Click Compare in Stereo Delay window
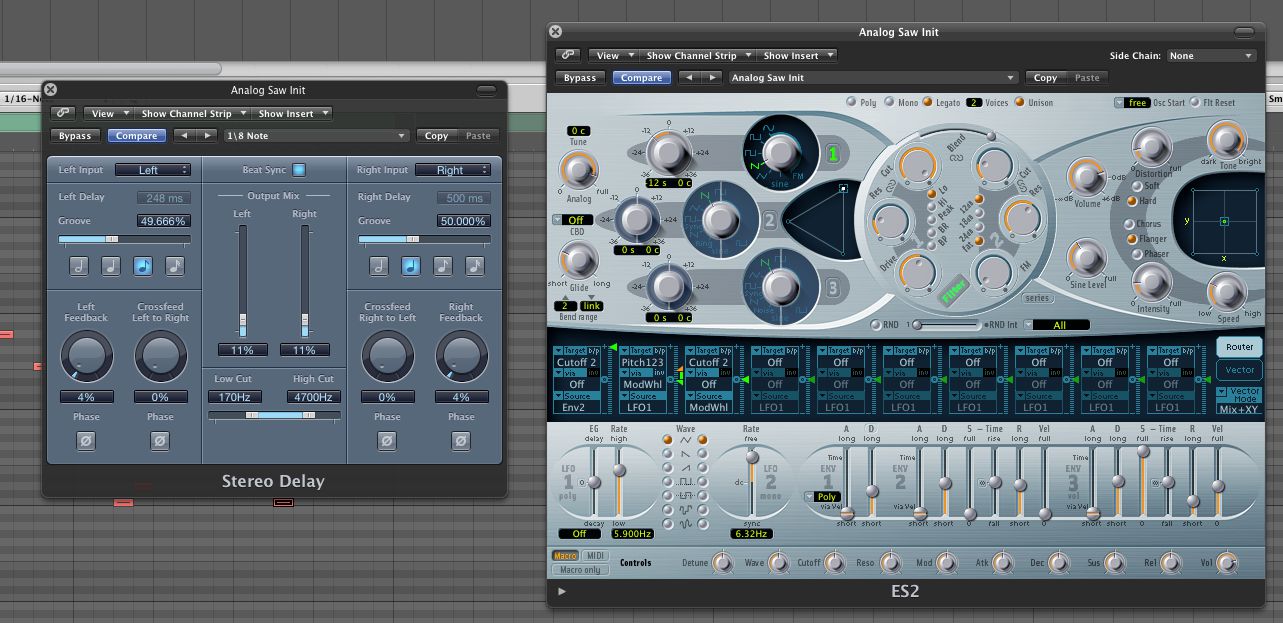1283x623 pixels. 136,136
